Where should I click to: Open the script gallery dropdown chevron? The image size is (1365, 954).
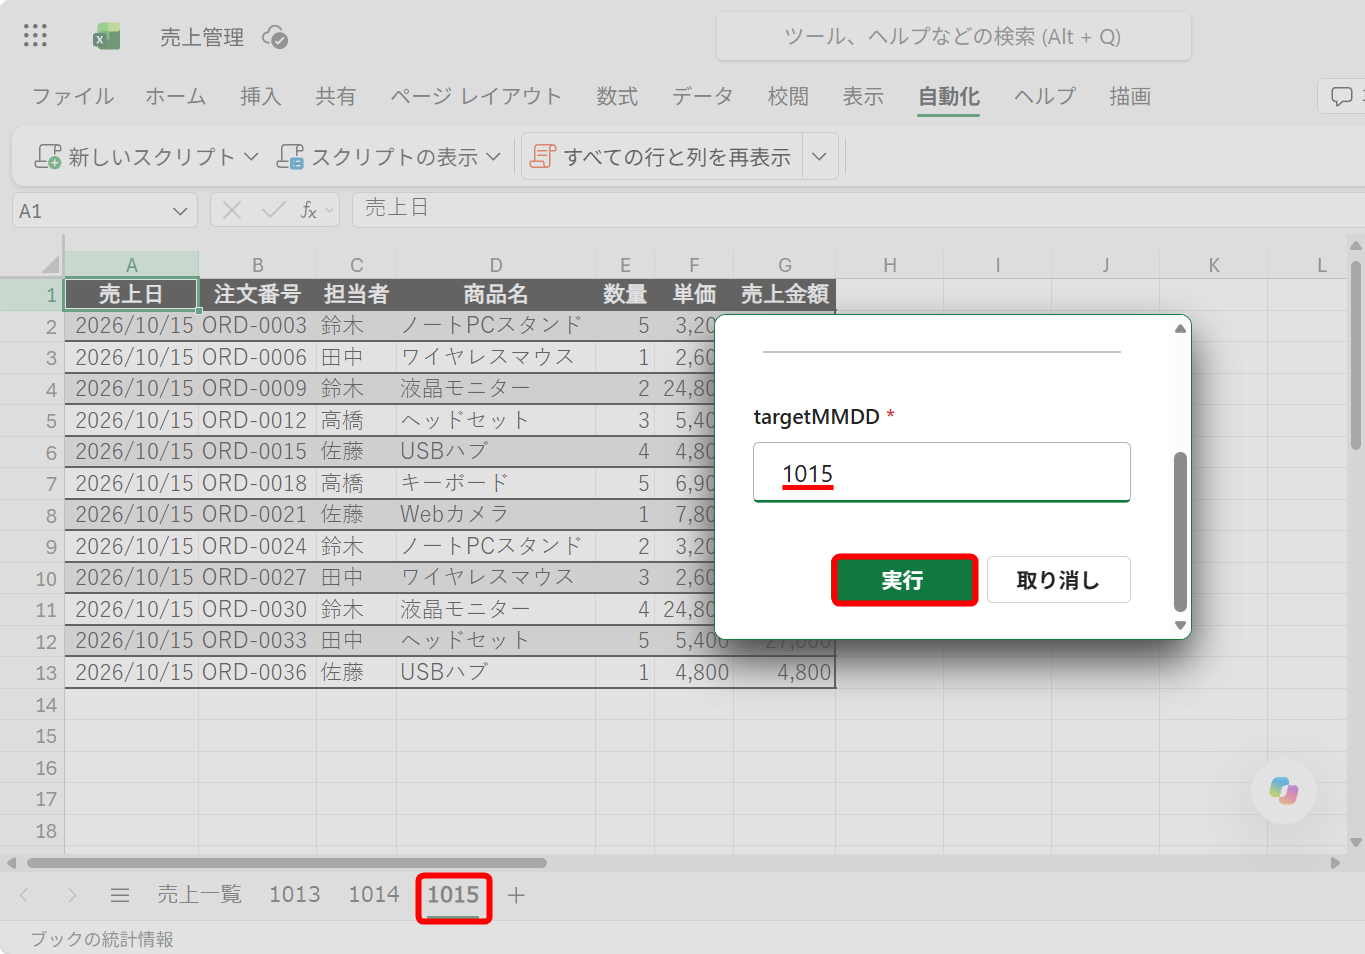[x=820, y=157]
